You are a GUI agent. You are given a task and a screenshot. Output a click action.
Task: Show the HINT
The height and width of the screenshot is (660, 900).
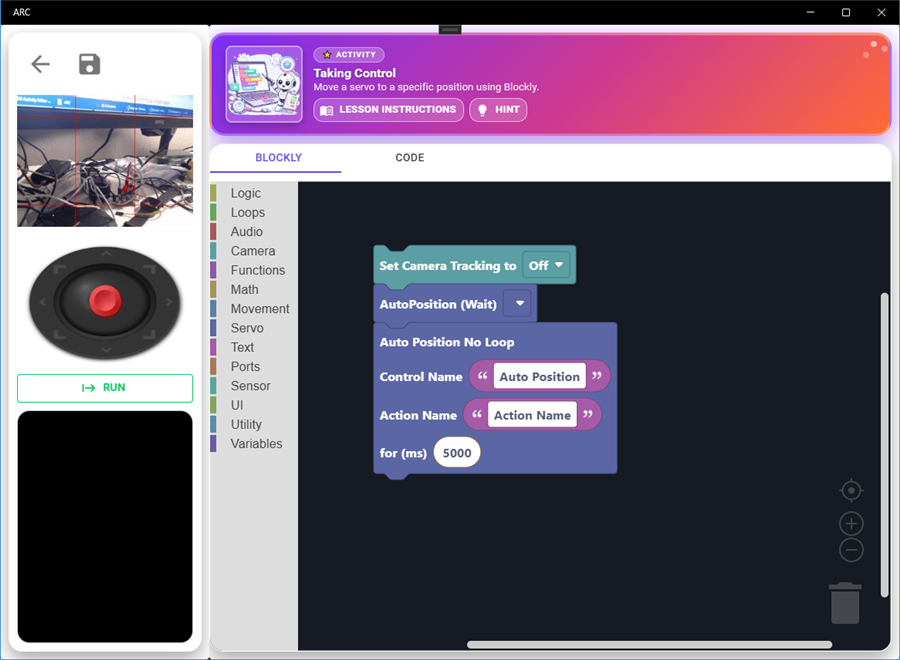(x=498, y=110)
